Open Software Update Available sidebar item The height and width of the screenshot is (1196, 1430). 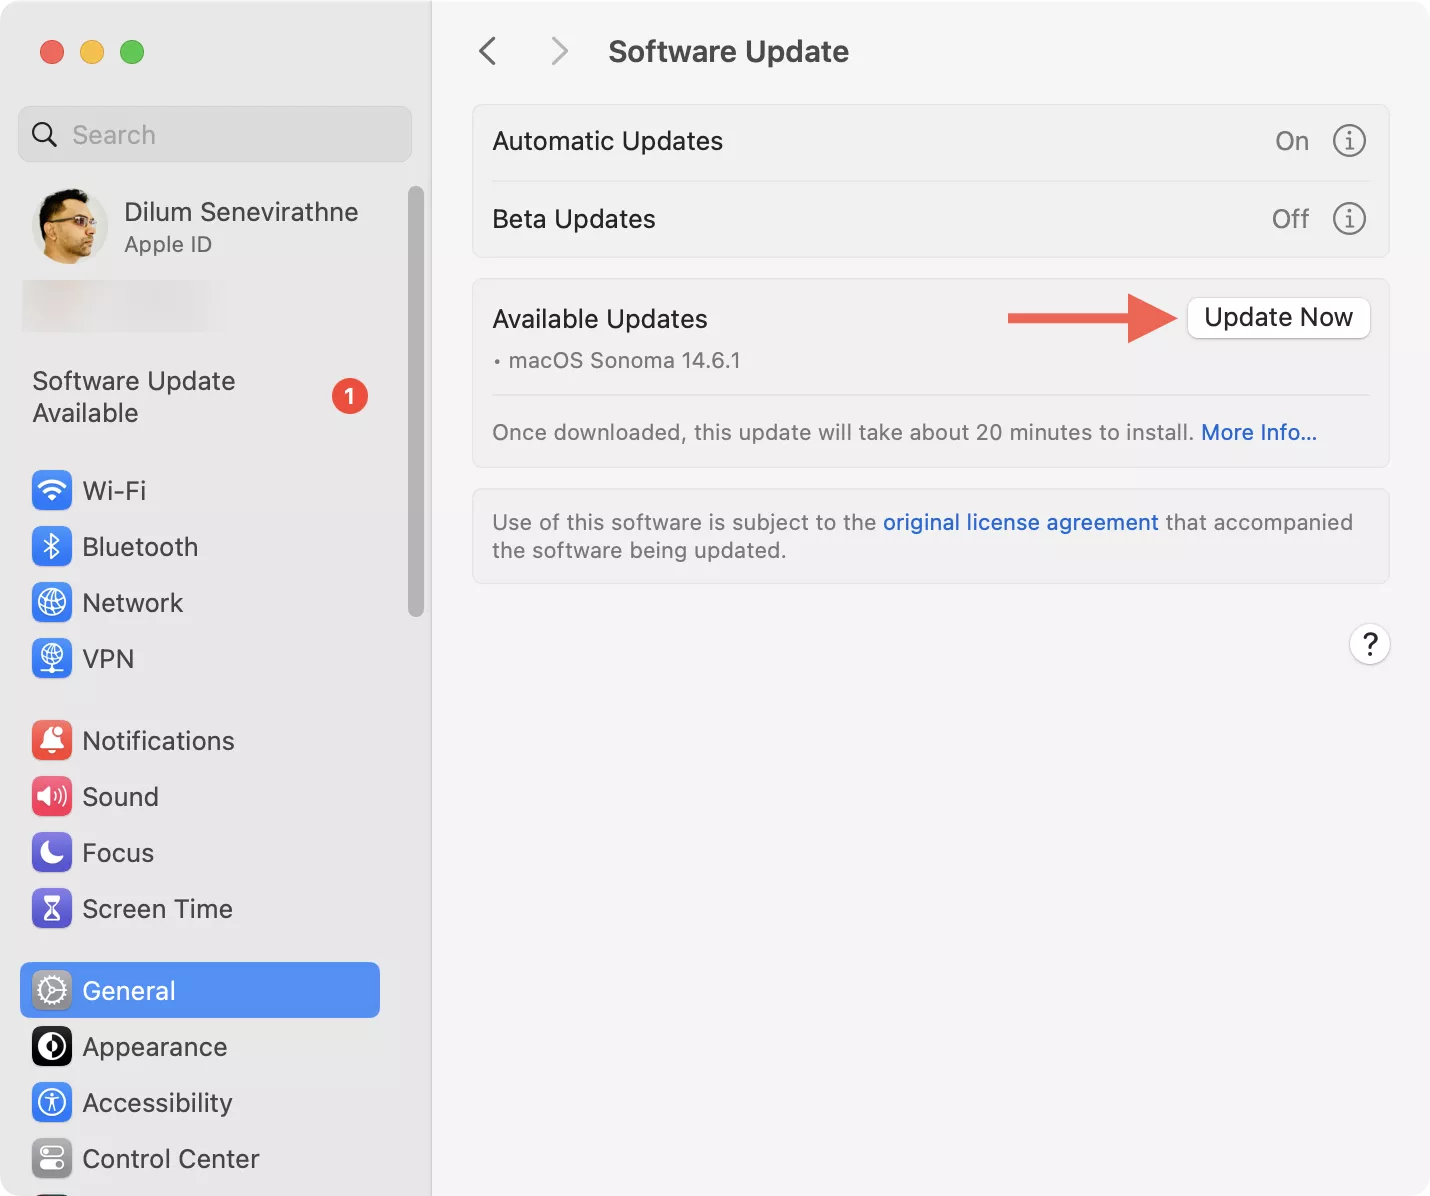tap(200, 396)
